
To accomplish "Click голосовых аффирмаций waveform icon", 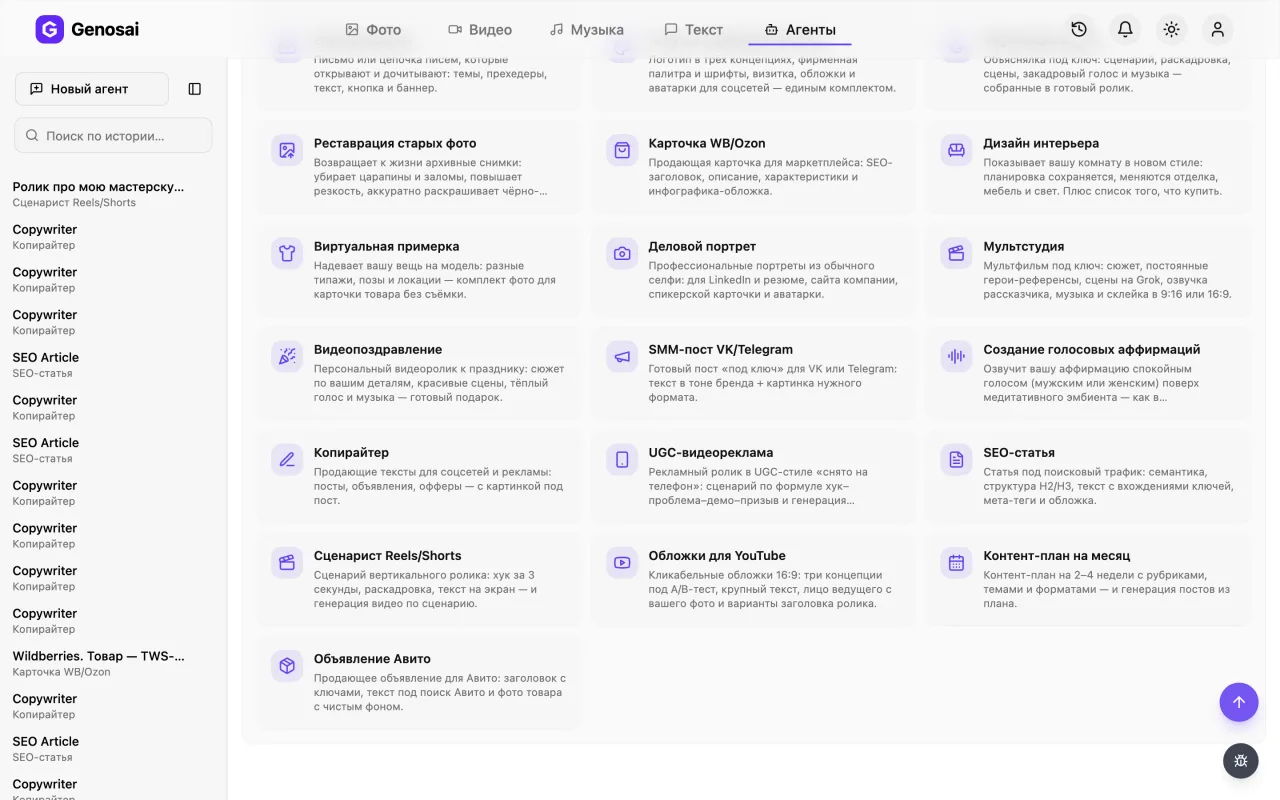I will [957, 357].
